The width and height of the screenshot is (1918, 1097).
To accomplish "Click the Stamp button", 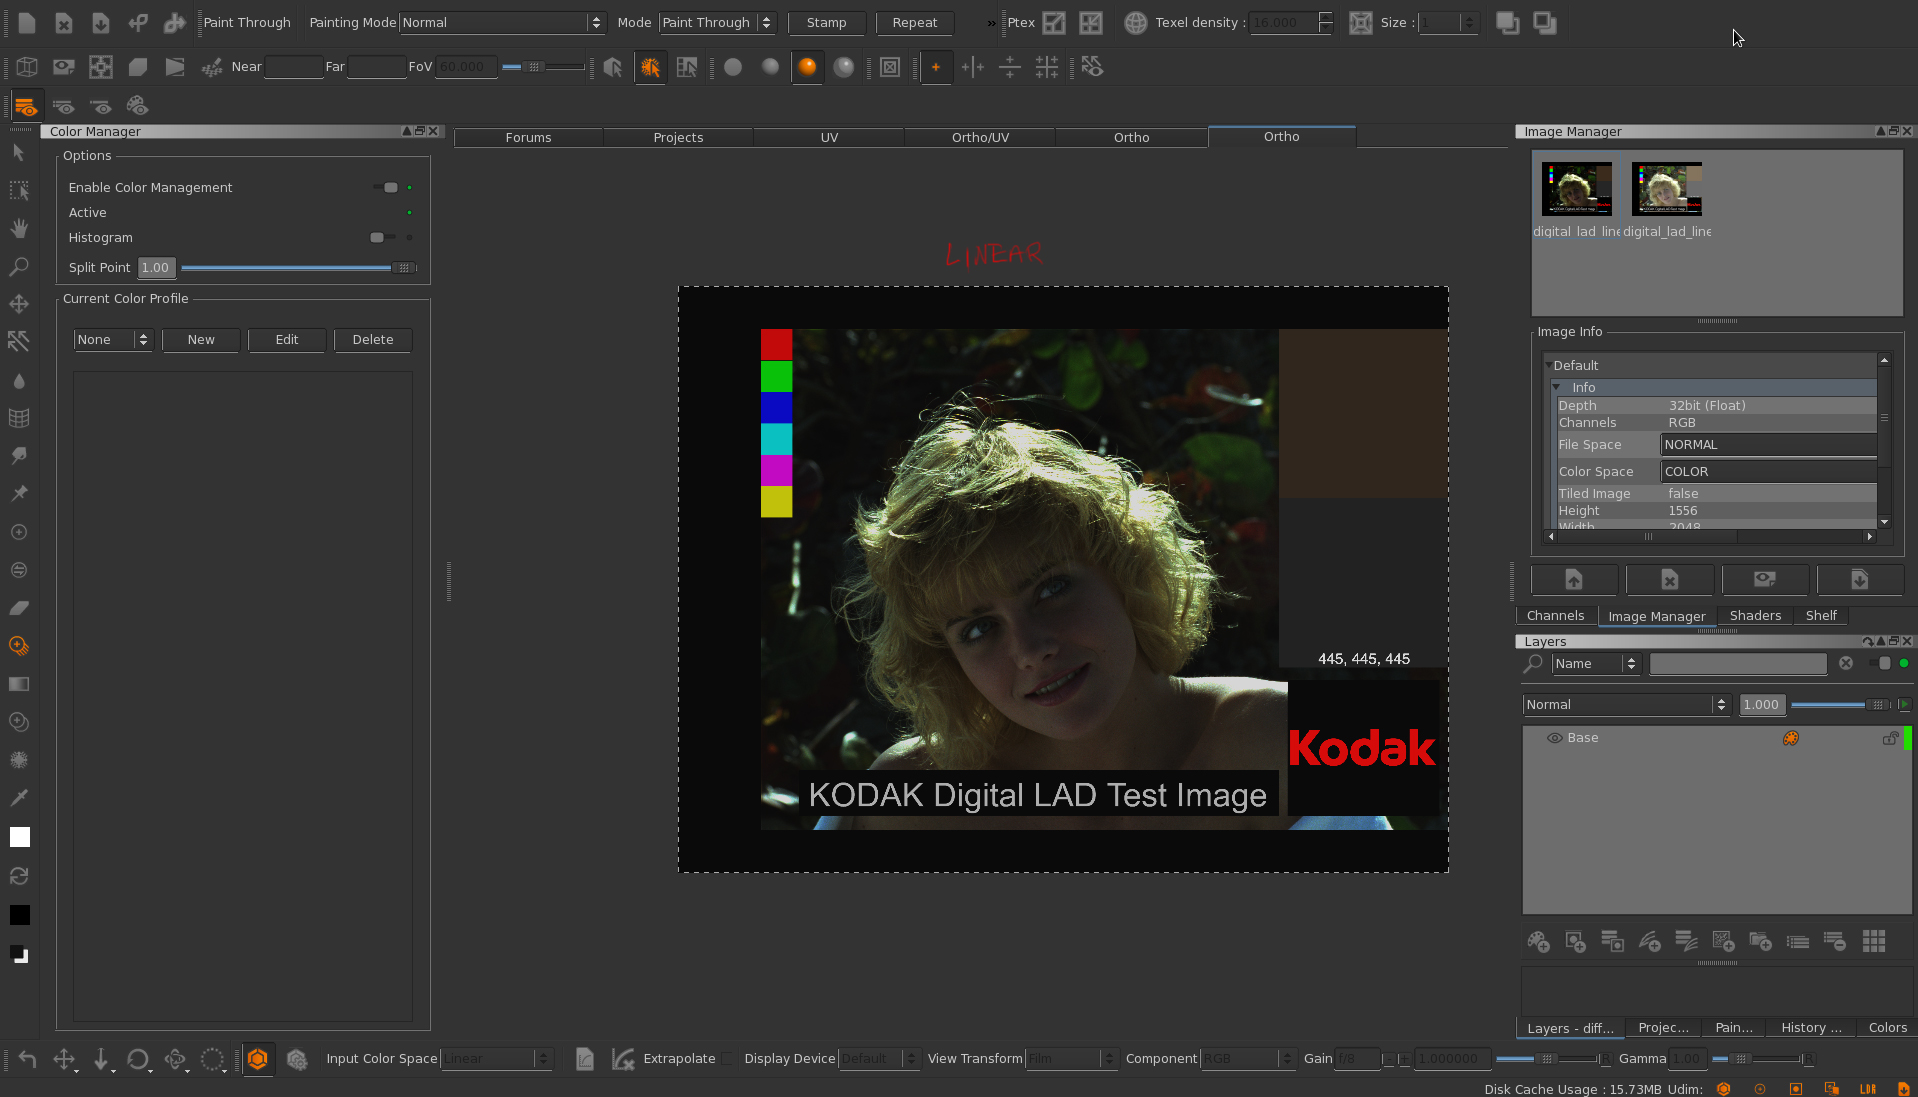I will coord(826,22).
